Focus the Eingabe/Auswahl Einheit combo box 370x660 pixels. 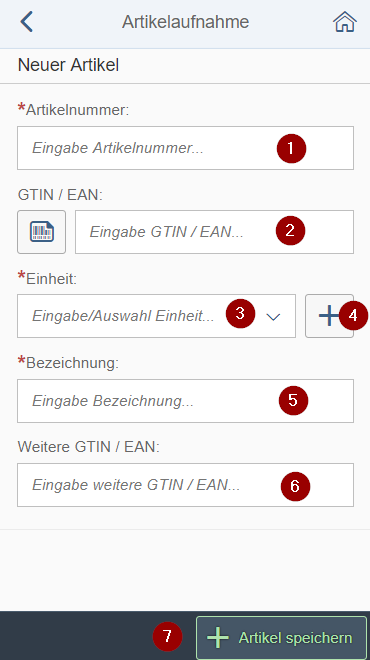click(x=157, y=316)
